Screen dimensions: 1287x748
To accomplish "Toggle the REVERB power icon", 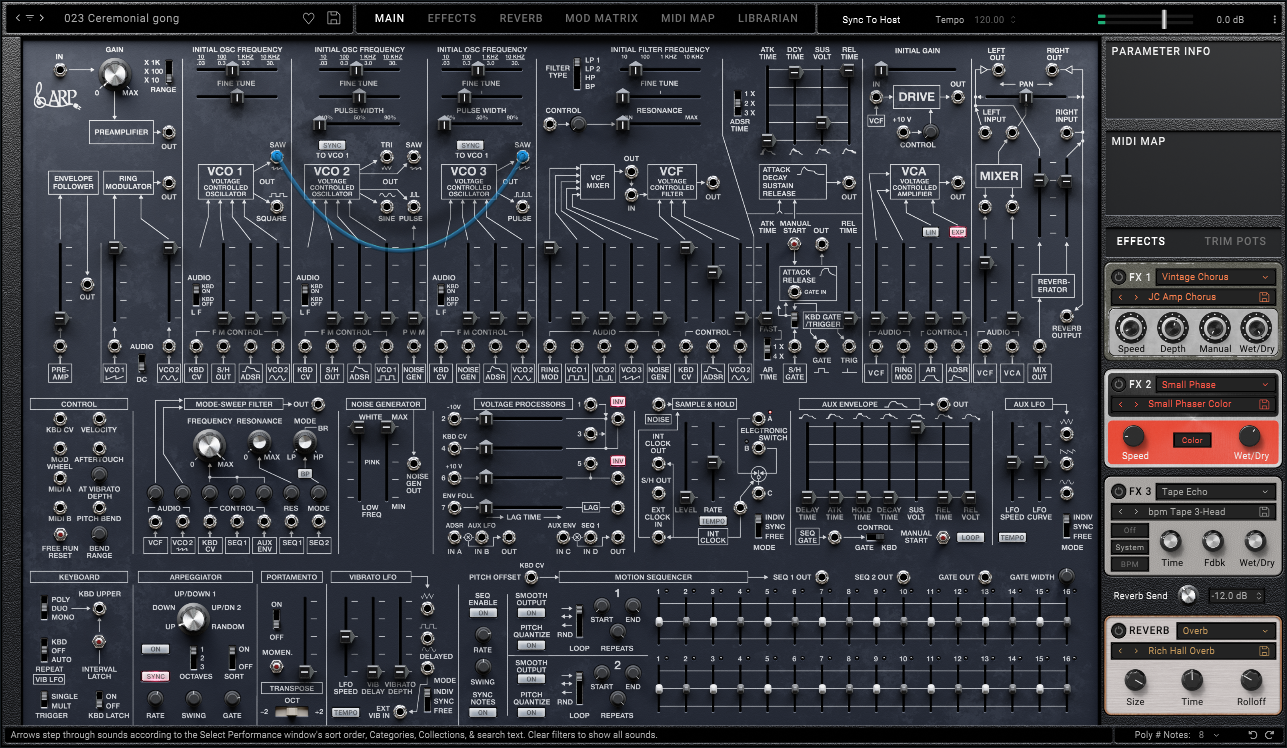I will pyautogui.click(x=1117, y=631).
